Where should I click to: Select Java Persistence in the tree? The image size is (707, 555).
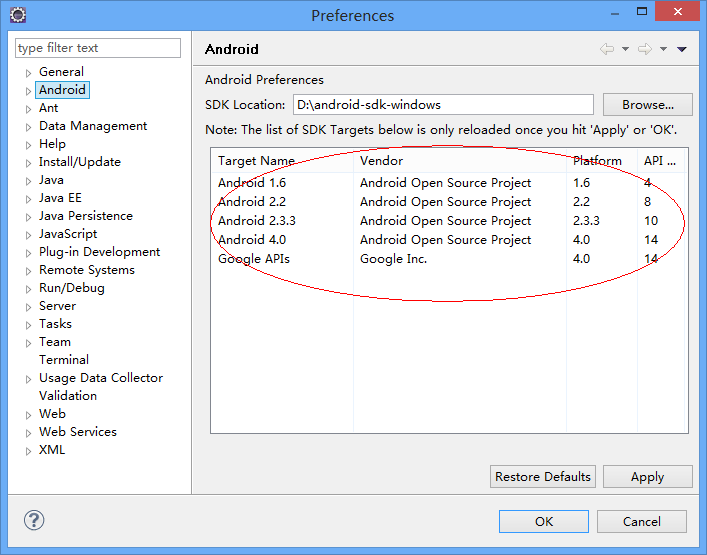(x=86, y=216)
